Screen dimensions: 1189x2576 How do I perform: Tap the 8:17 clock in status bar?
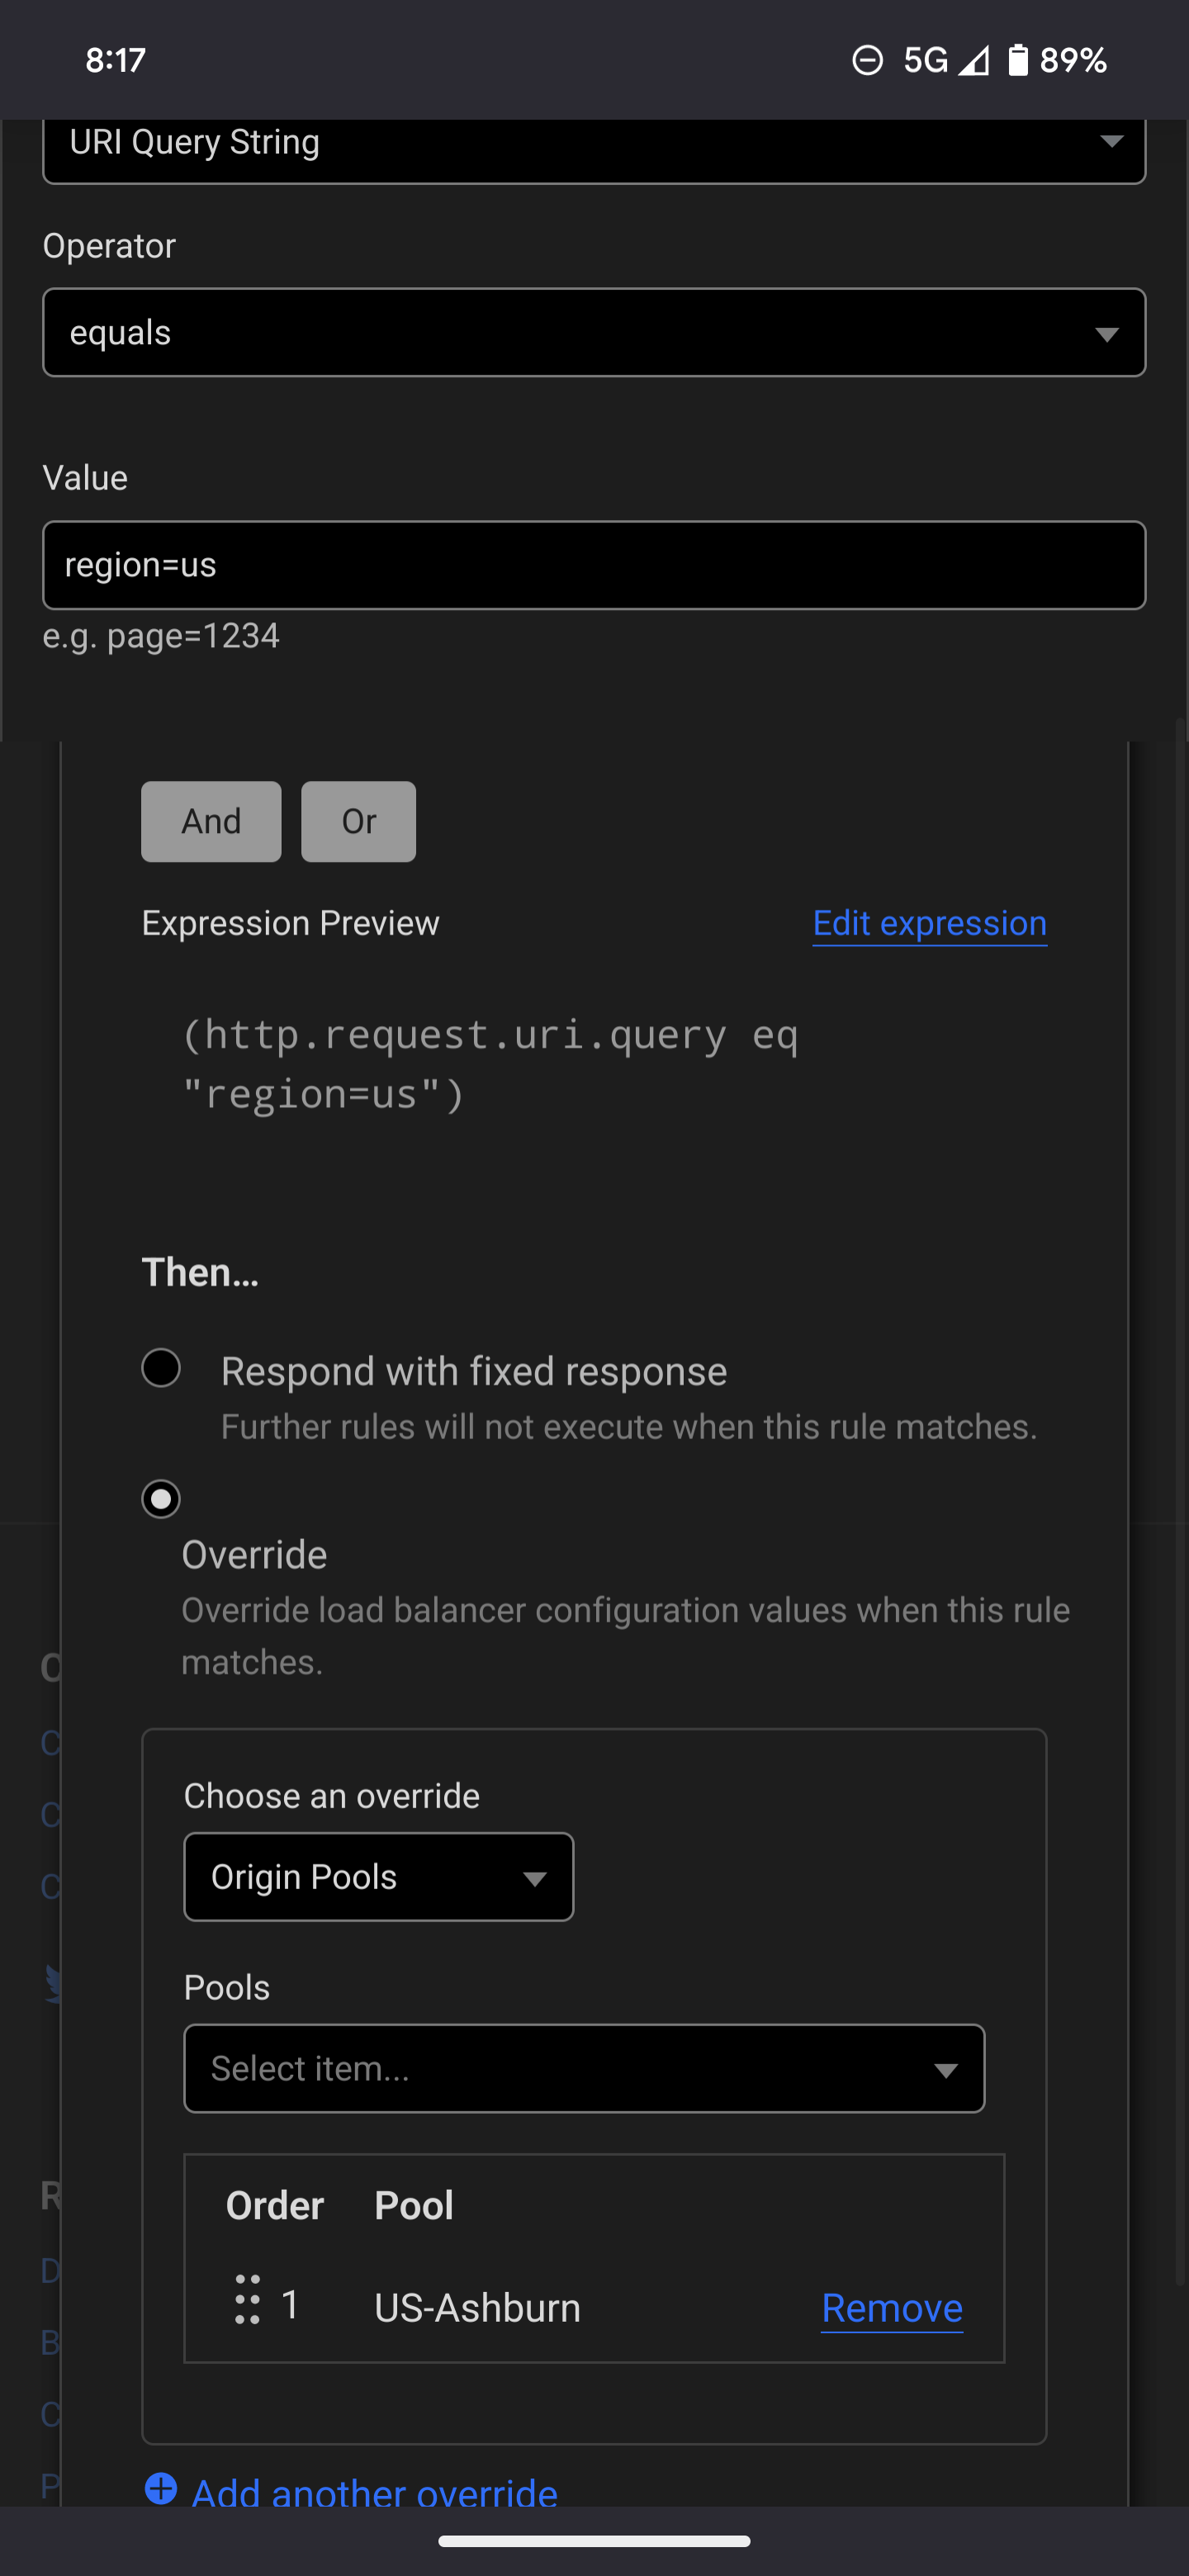click(113, 60)
